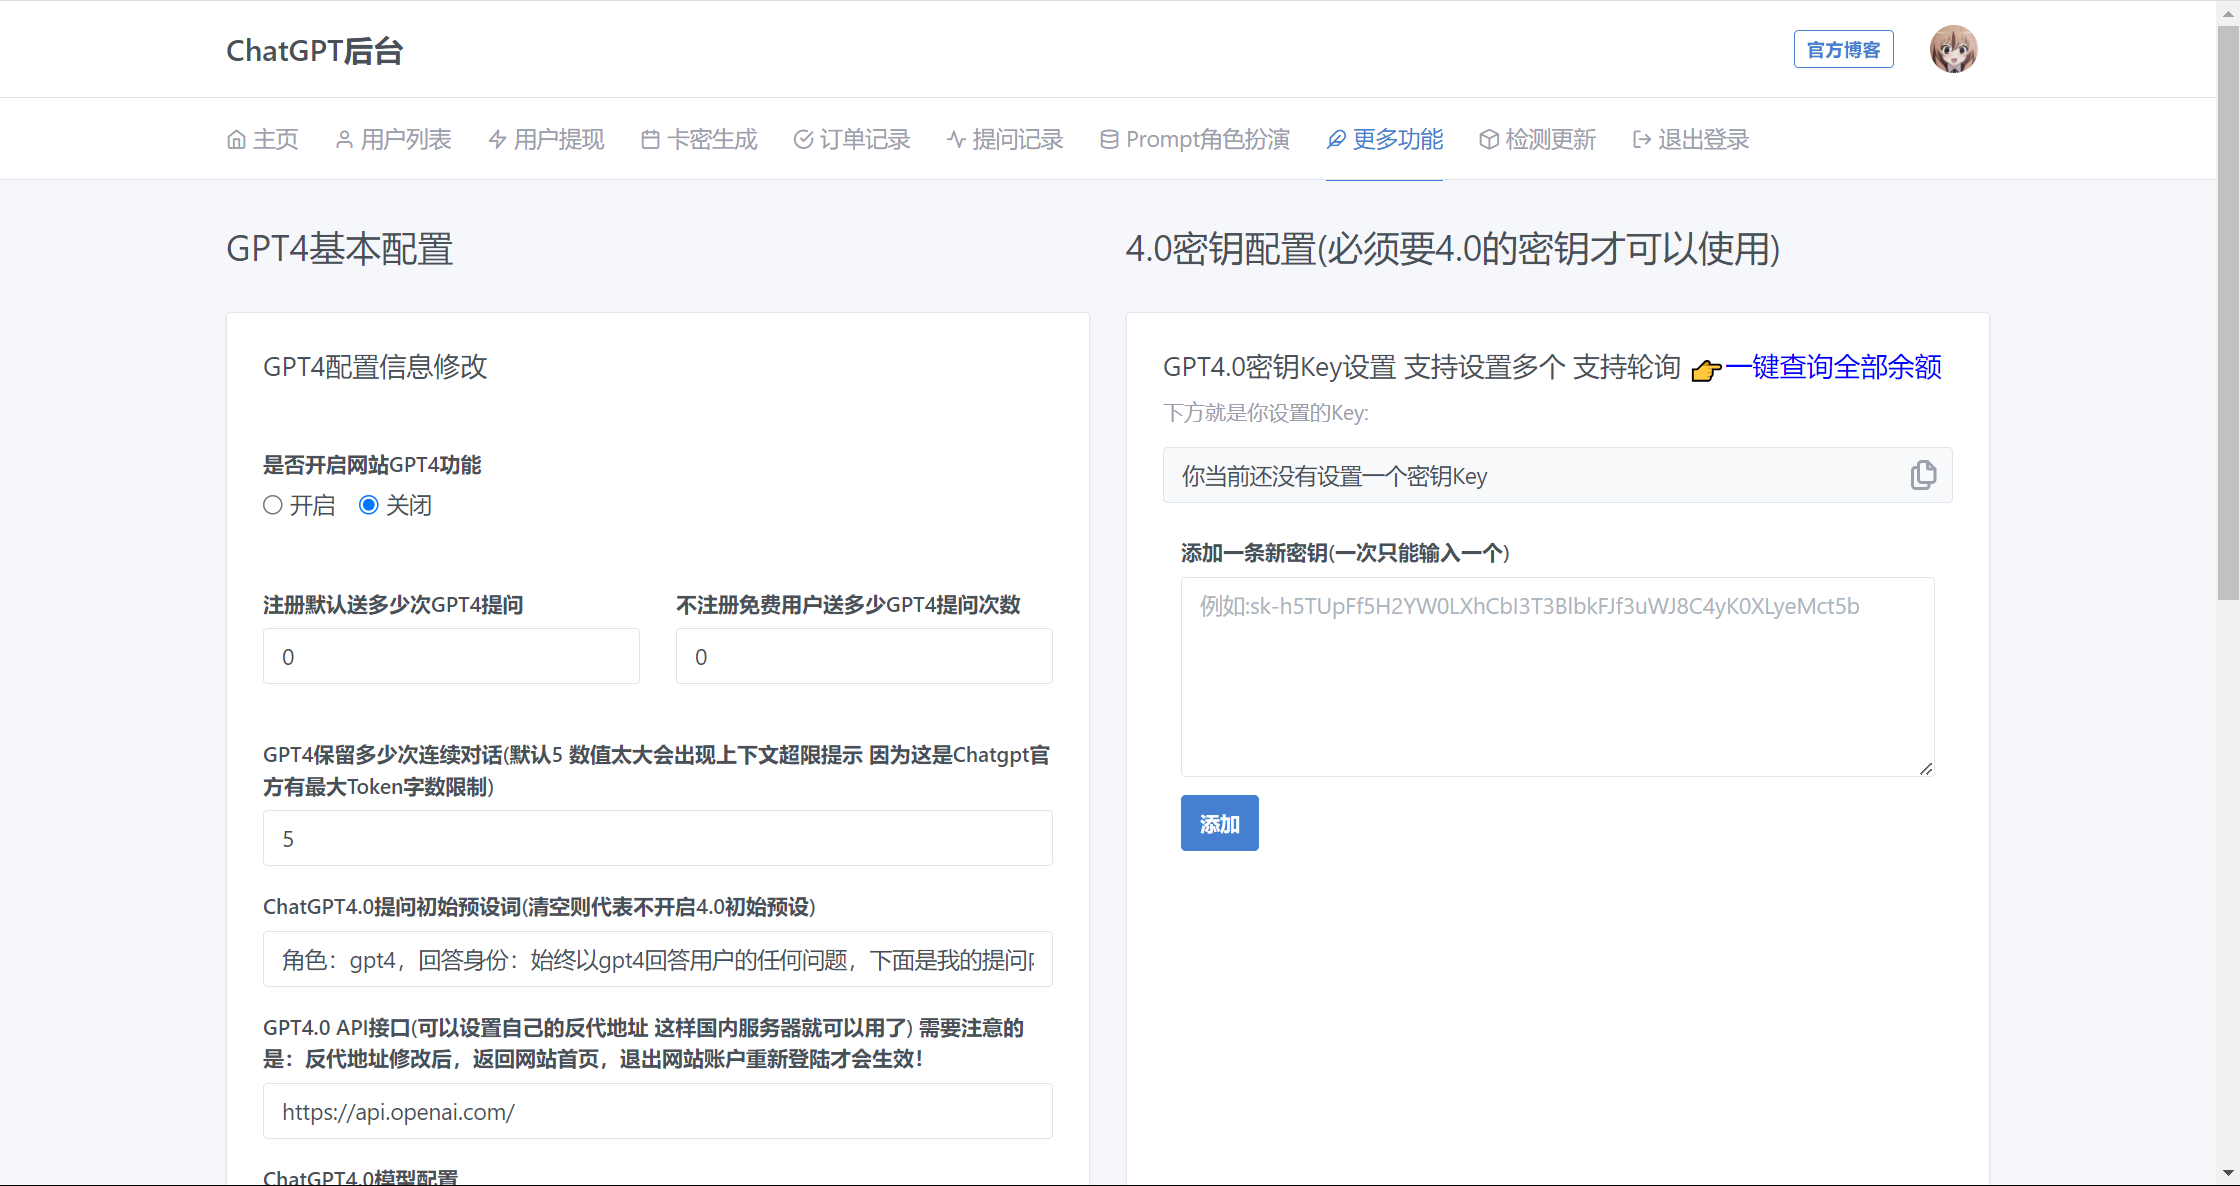This screenshot has width=2240, height=1186.
Task: Click the lightning icon beside 用户提现
Action: 497,140
